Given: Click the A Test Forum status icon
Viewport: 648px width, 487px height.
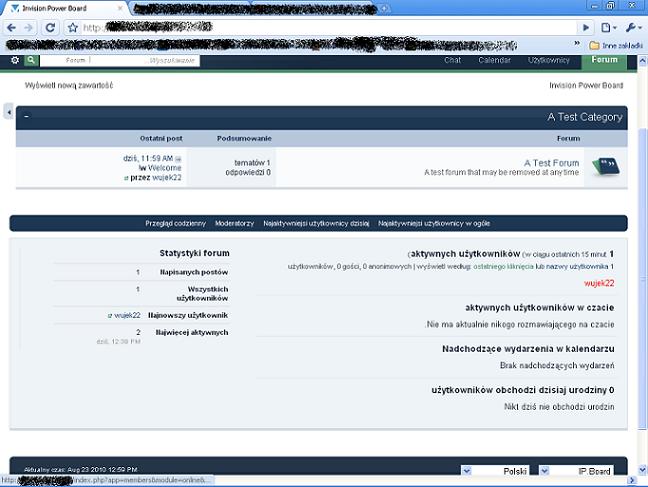Looking at the screenshot, I should point(606,167).
